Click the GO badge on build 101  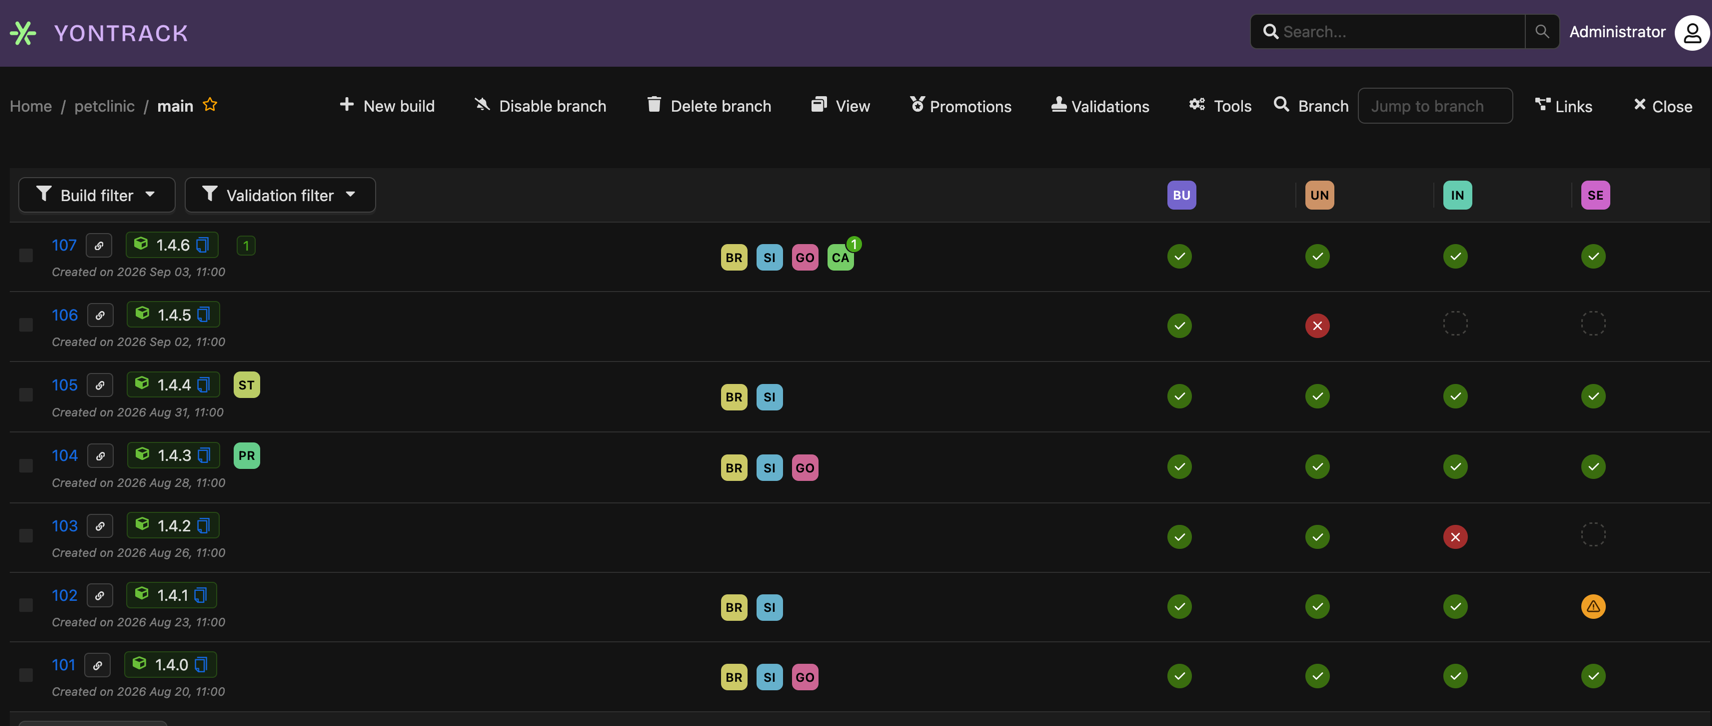[805, 677]
